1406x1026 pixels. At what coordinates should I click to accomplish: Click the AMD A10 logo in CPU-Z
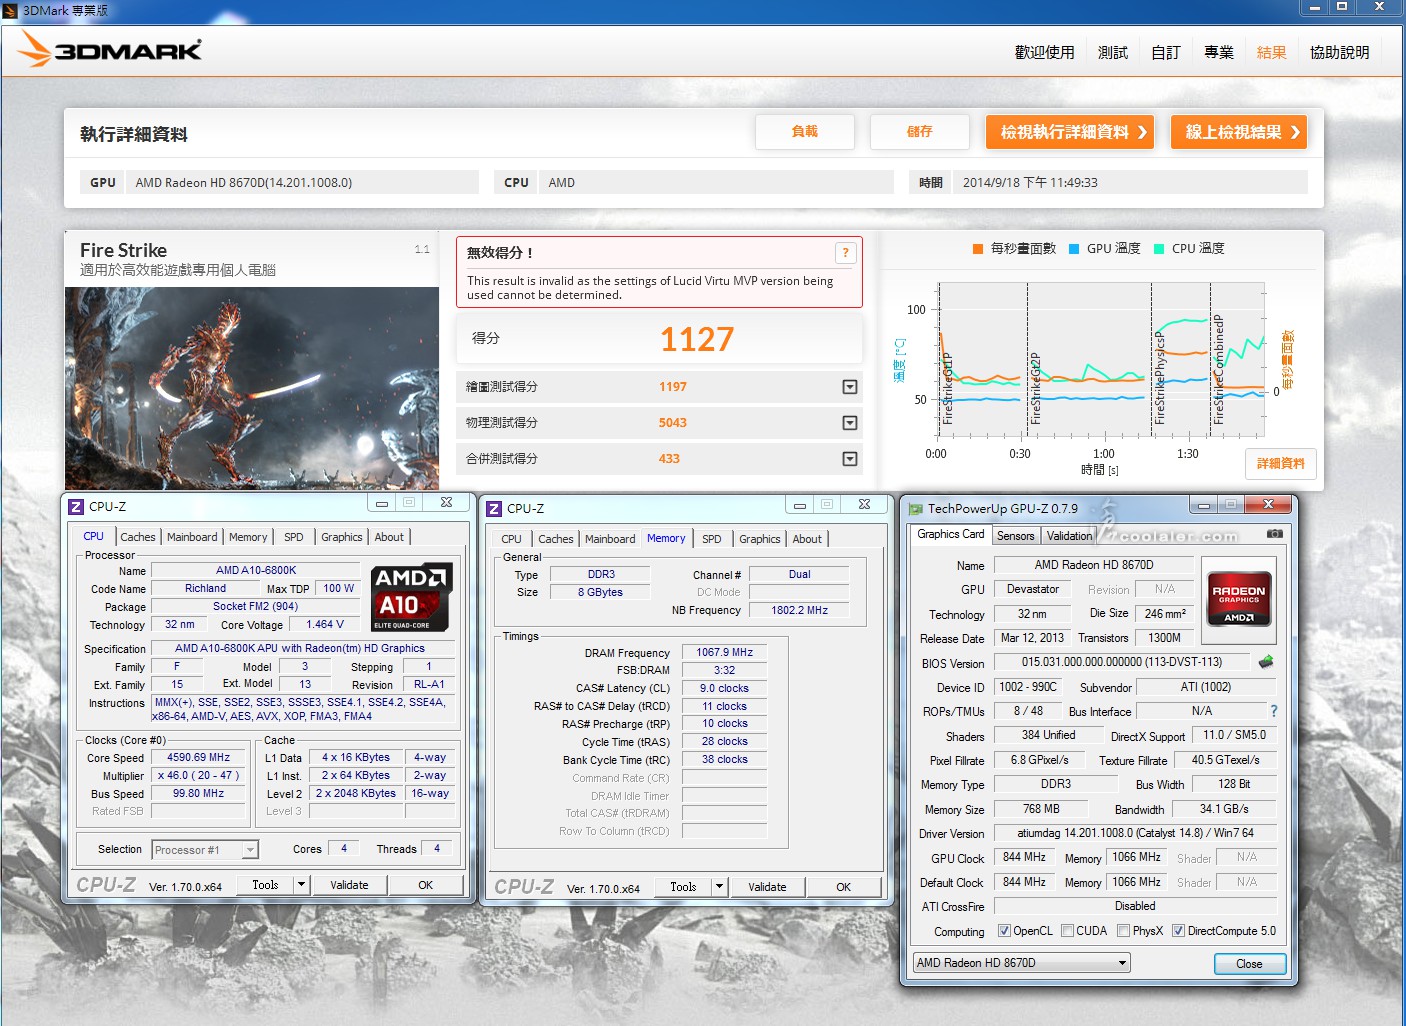[x=412, y=597]
